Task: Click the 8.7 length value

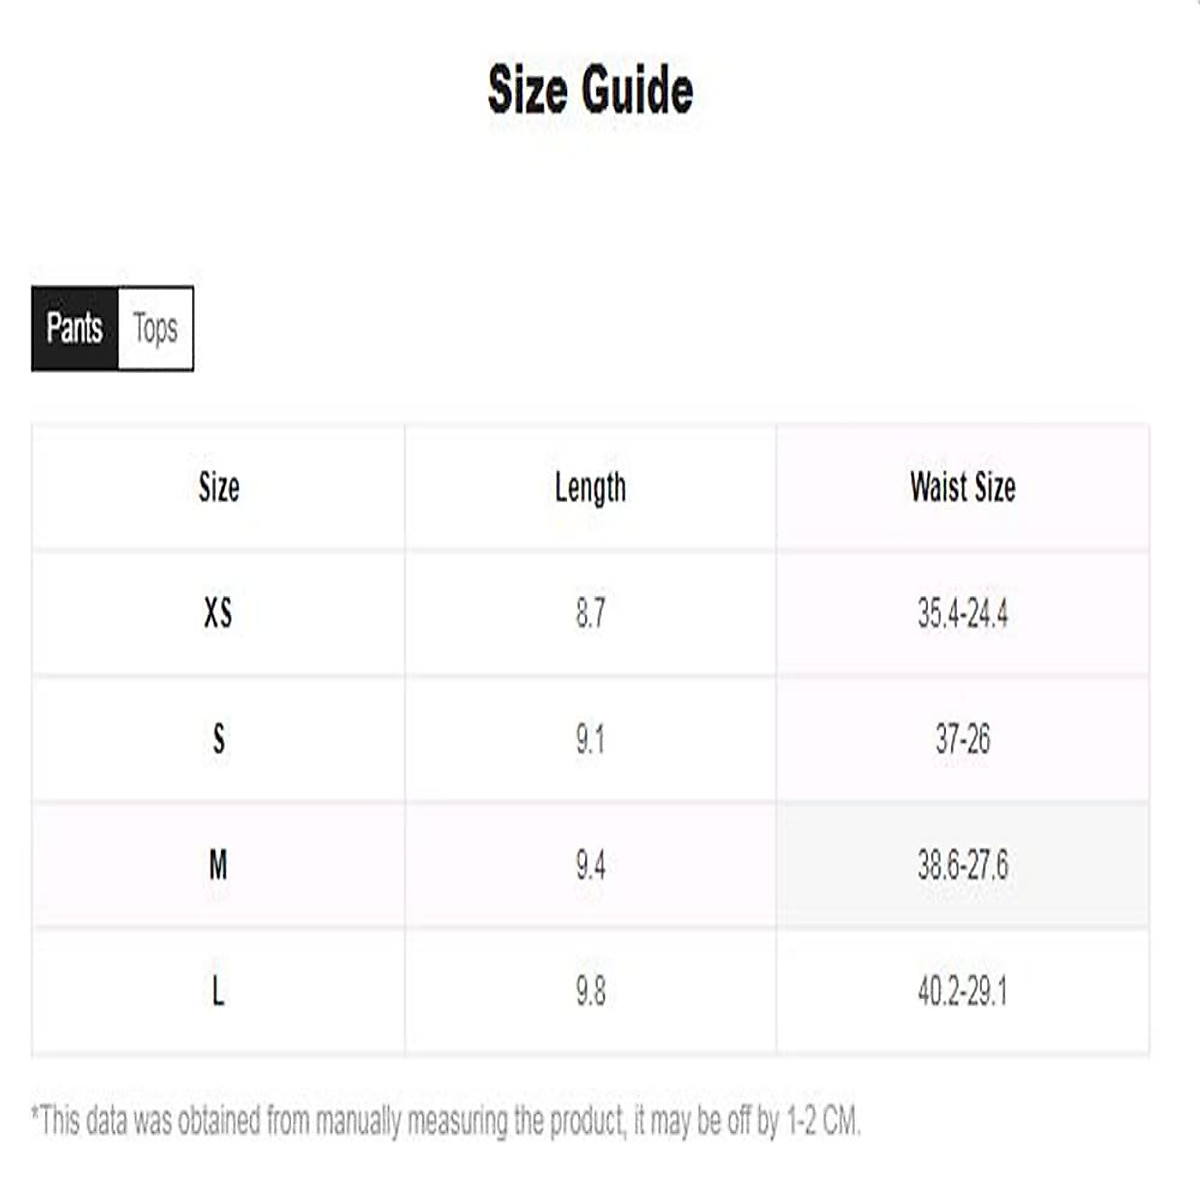Action: coord(590,612)
